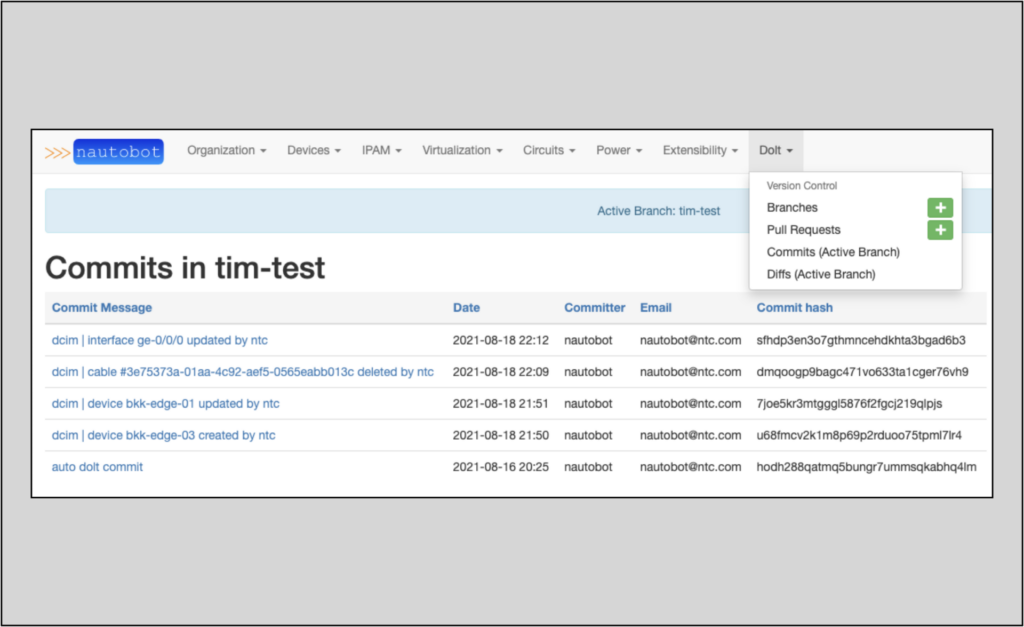The width and height of the screenshot is (1024, 627).
Task: Click email in the 'auto dolt commit' row
Action: coord(690,467)
